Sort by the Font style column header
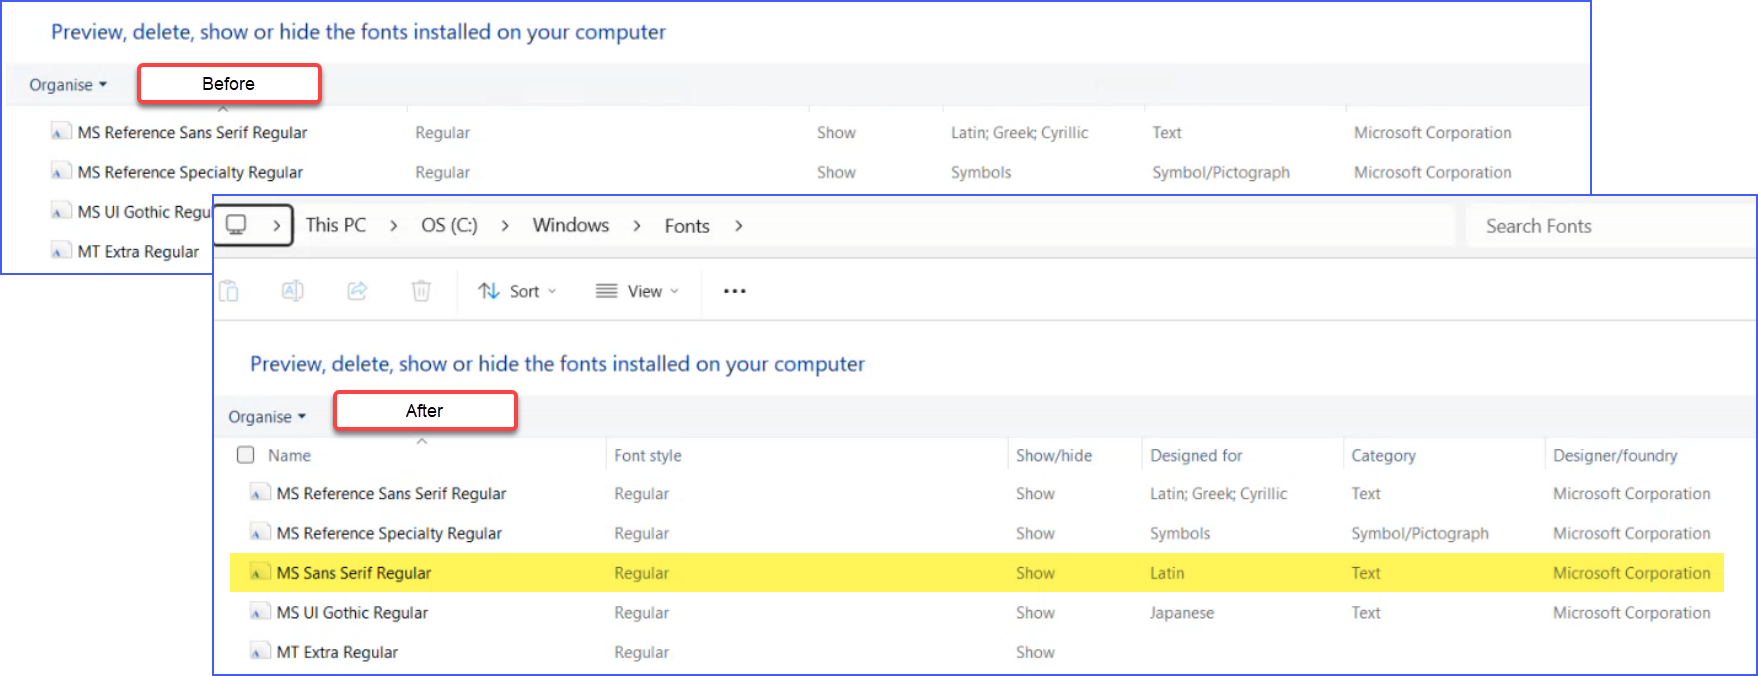1758x676 pixels. click(648, 456)
